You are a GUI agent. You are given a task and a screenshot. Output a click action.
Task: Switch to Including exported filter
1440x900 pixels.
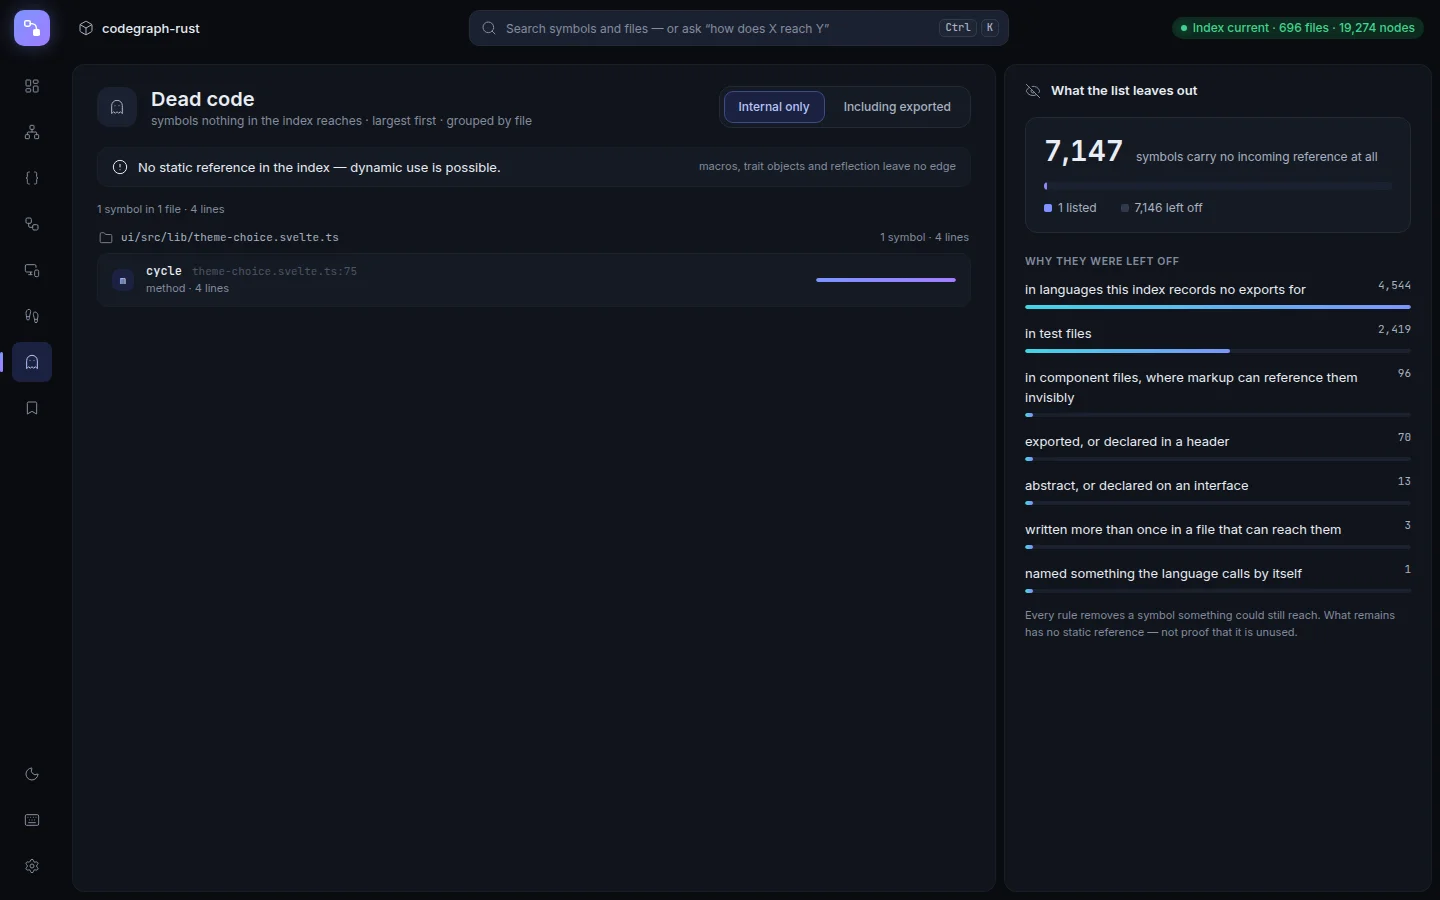point(897,107)
